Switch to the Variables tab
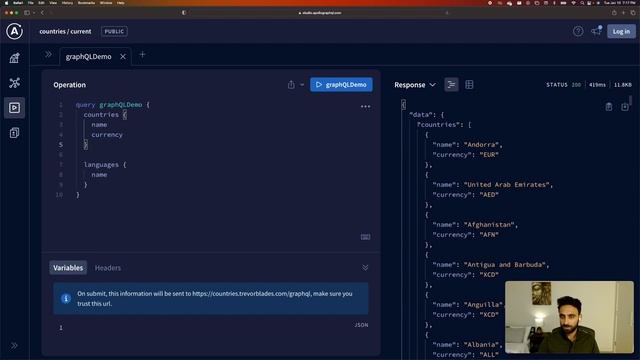The image size is (640, 360). pos(68,268)
